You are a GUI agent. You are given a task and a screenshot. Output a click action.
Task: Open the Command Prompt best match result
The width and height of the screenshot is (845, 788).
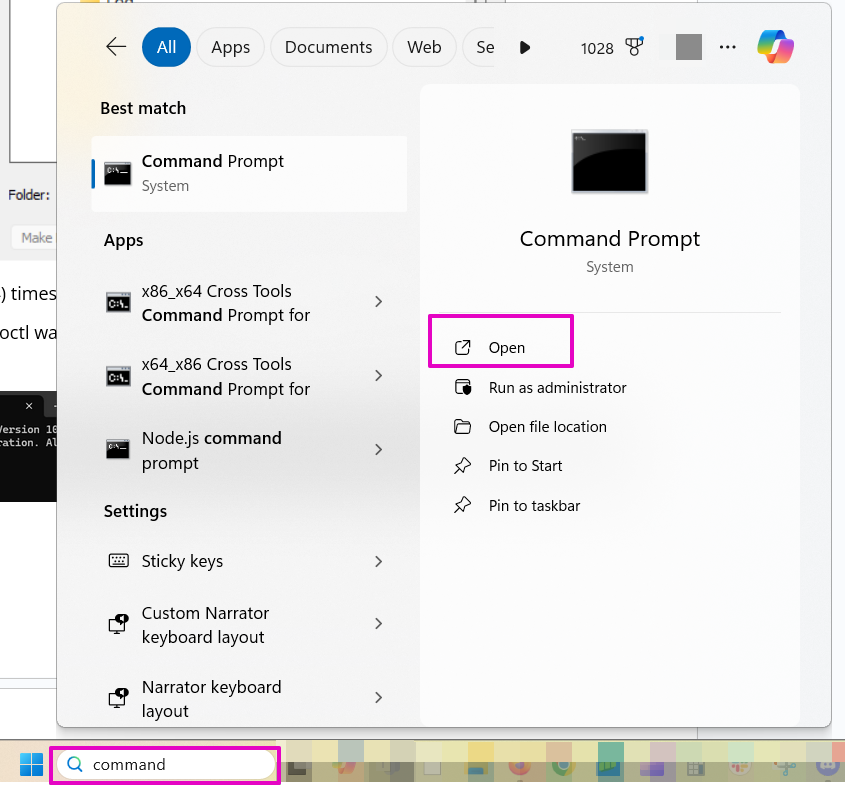point(249,174)
